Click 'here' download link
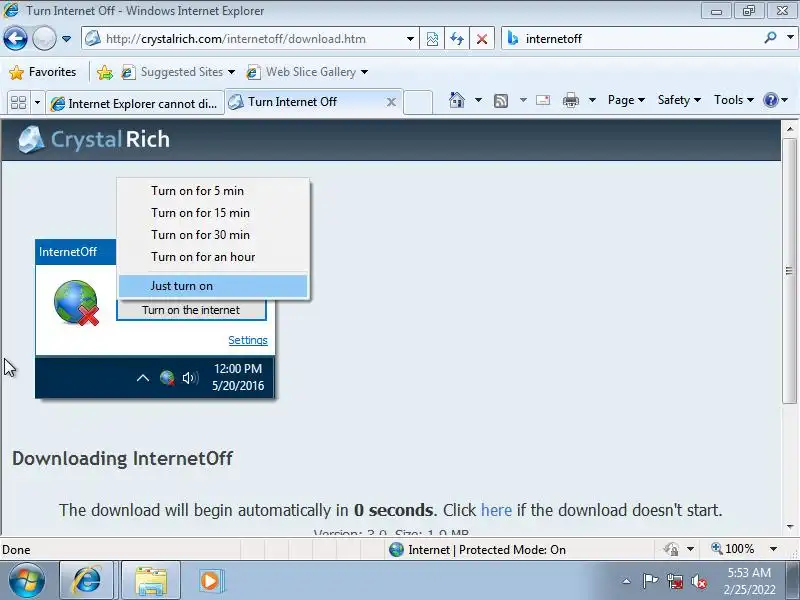Screen dimensions: 800x600 tap(496, 510)
